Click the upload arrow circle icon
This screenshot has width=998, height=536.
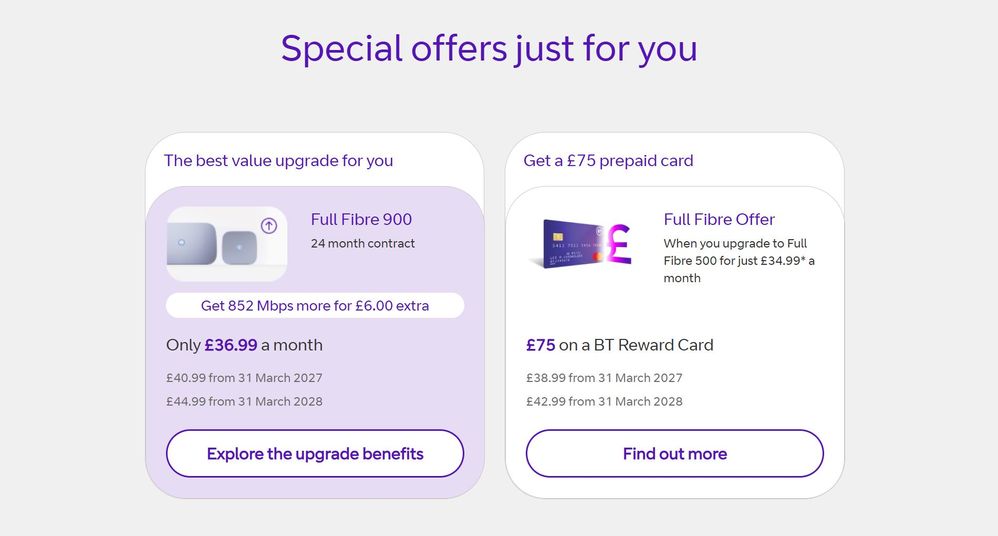(x=269, y=225)
